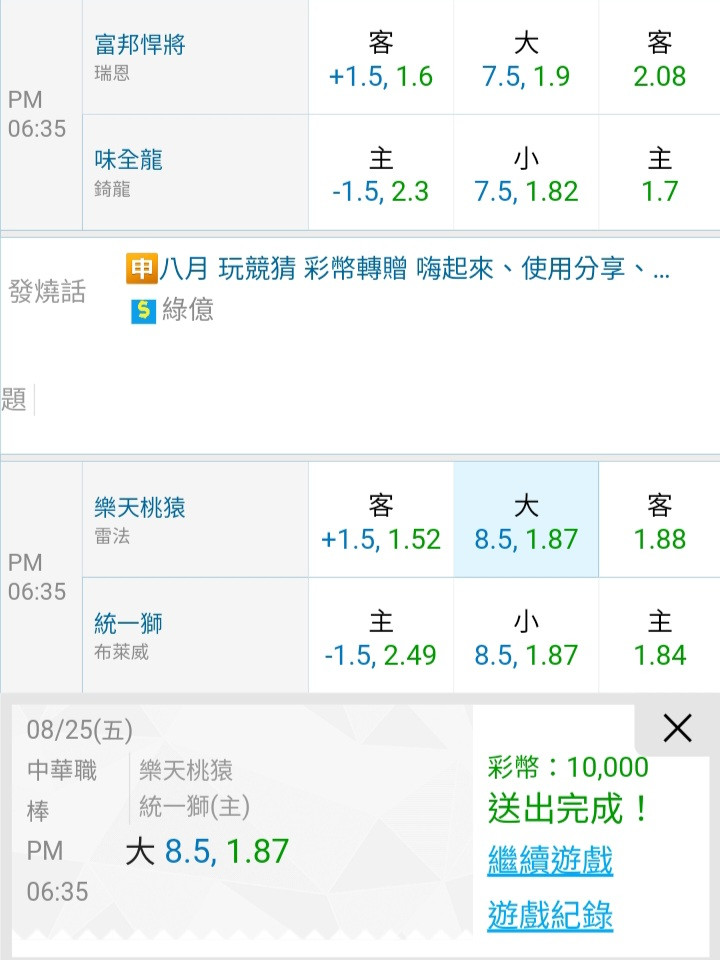Close the bet confirmation popup with X
The image size is (720, 960).
[677, 728]
